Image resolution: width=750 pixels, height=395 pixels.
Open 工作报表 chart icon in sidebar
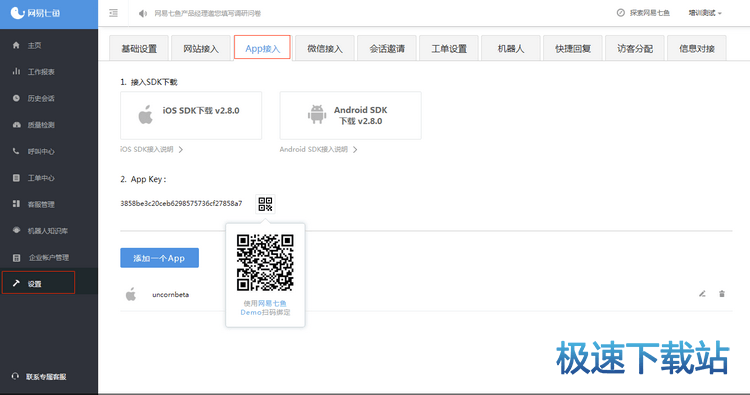(16, 71)
